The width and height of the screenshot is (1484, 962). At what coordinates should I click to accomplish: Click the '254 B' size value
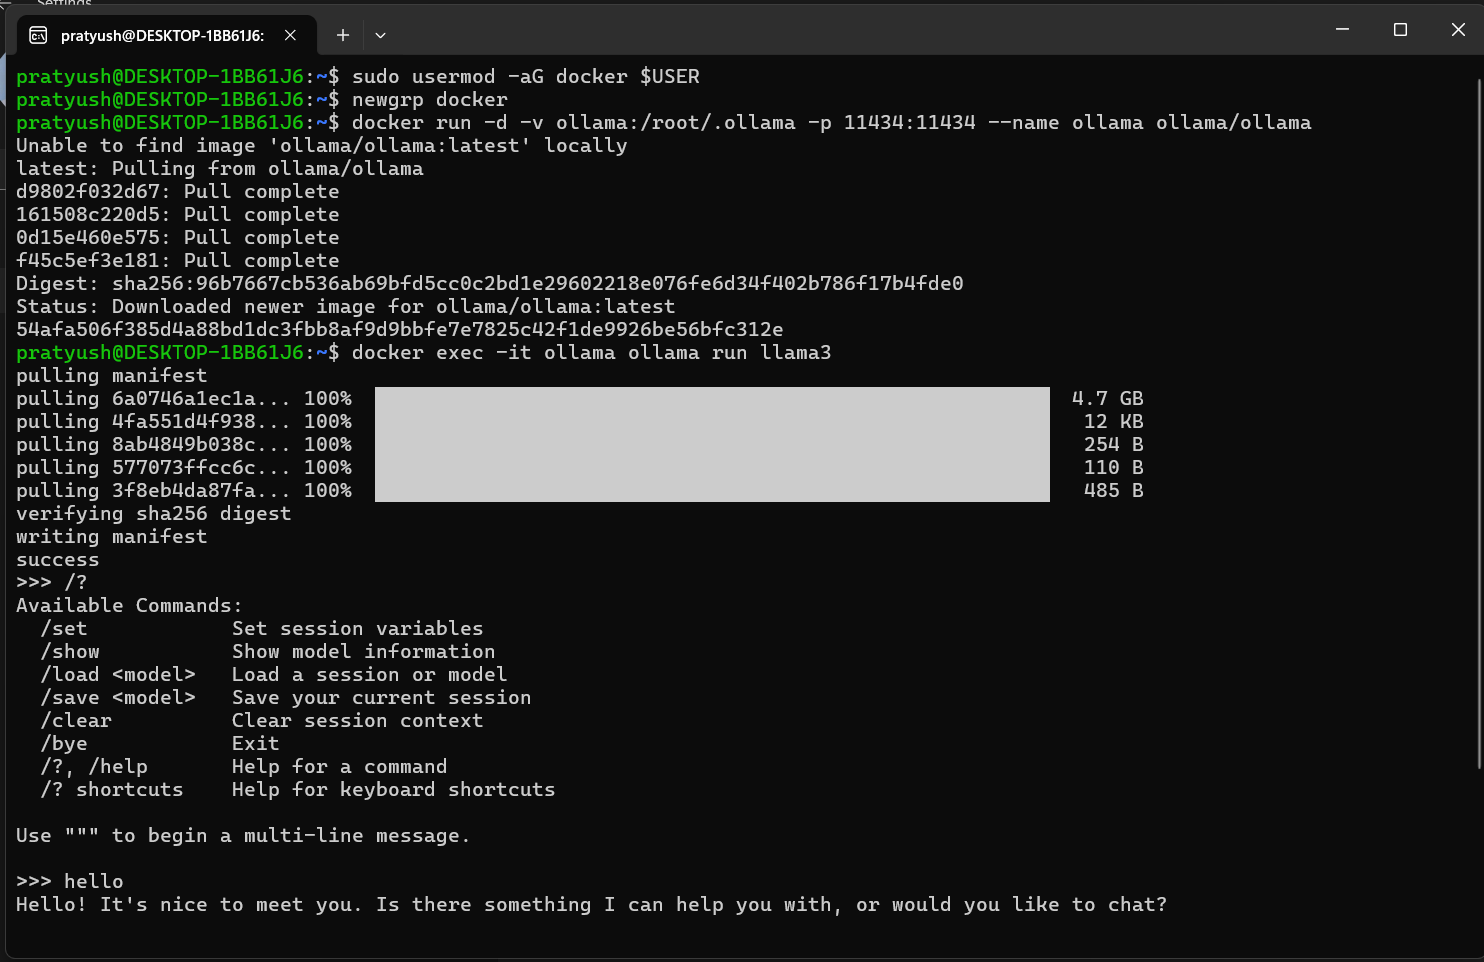coord(1114,445)
